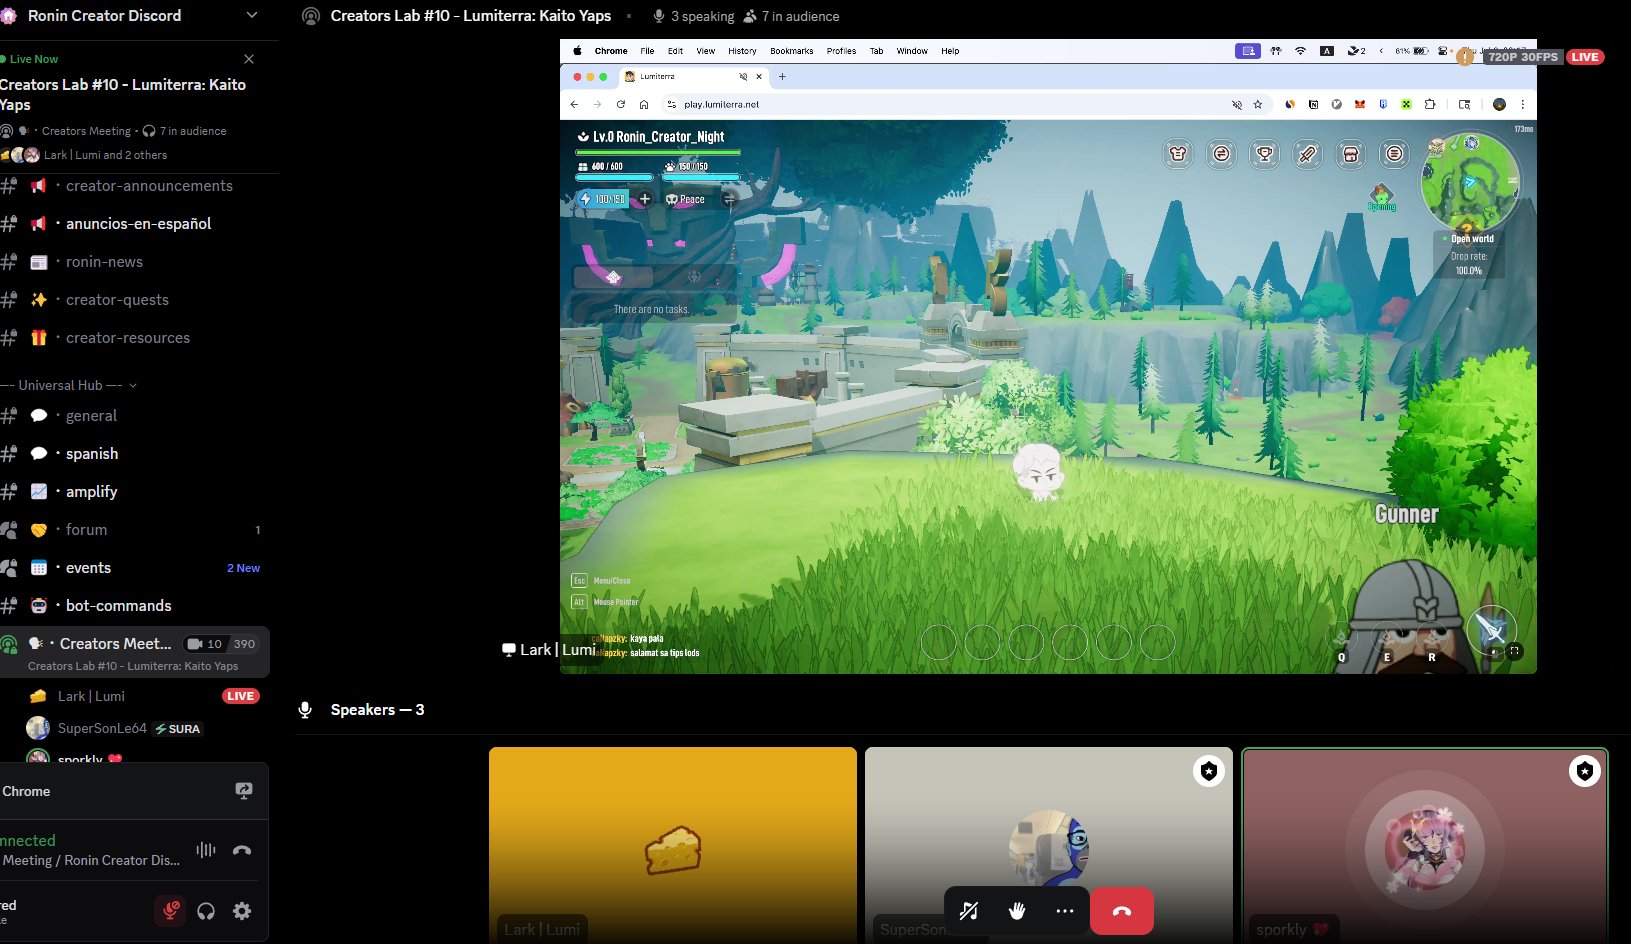Click the game outfit shirt icon
Screen dimensions: 1631x944
pos(1178,154)
